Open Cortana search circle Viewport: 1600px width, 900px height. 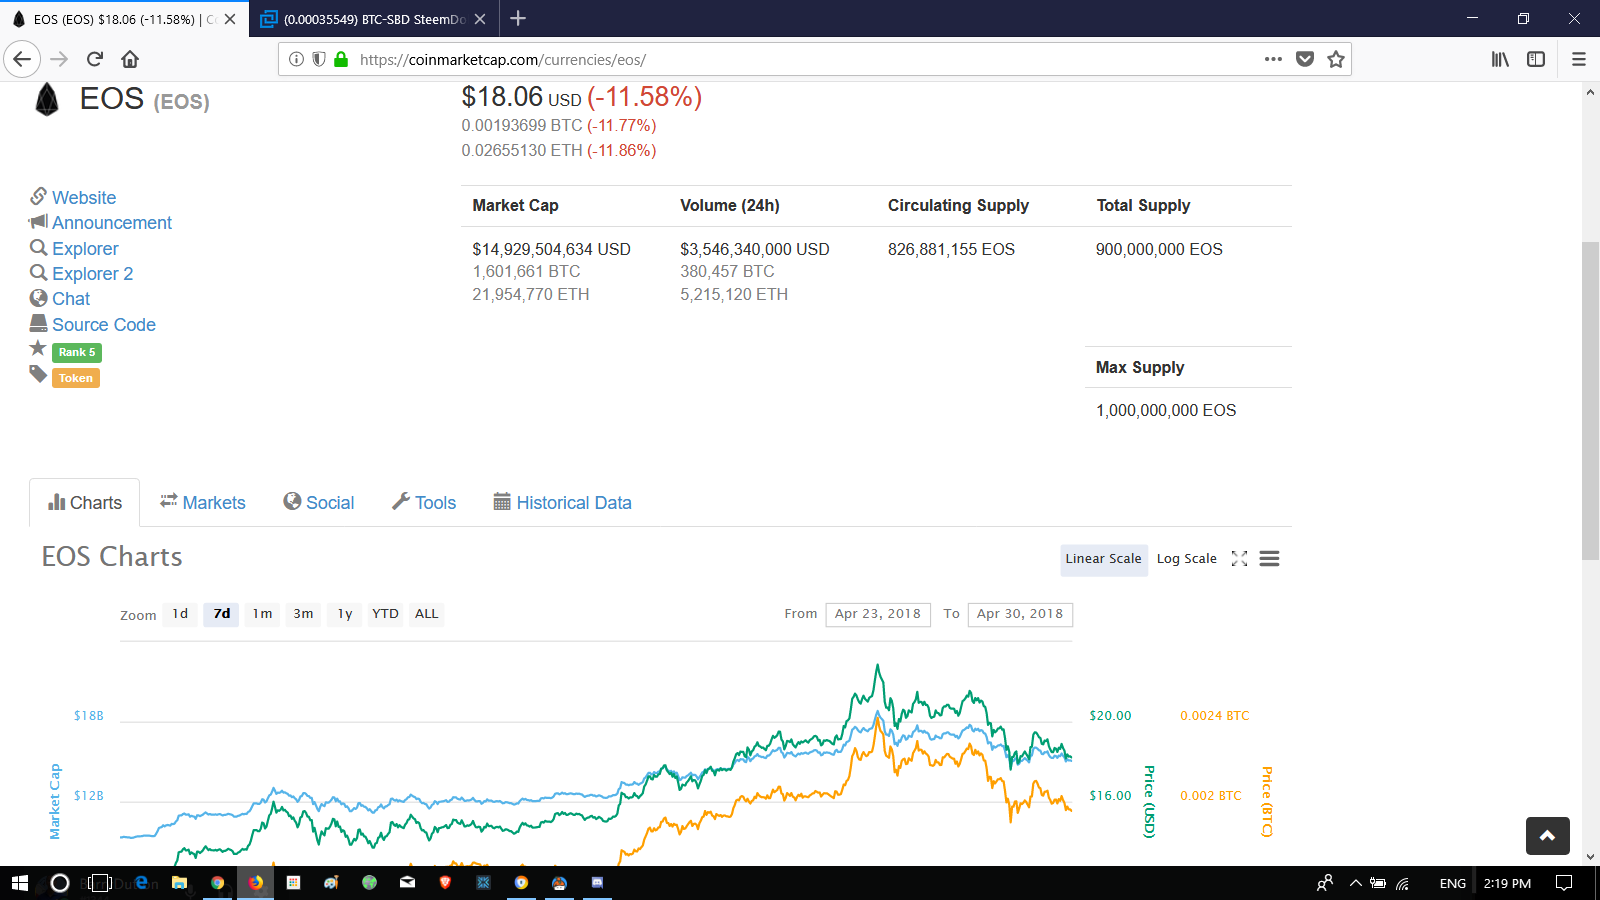(60, 883)
